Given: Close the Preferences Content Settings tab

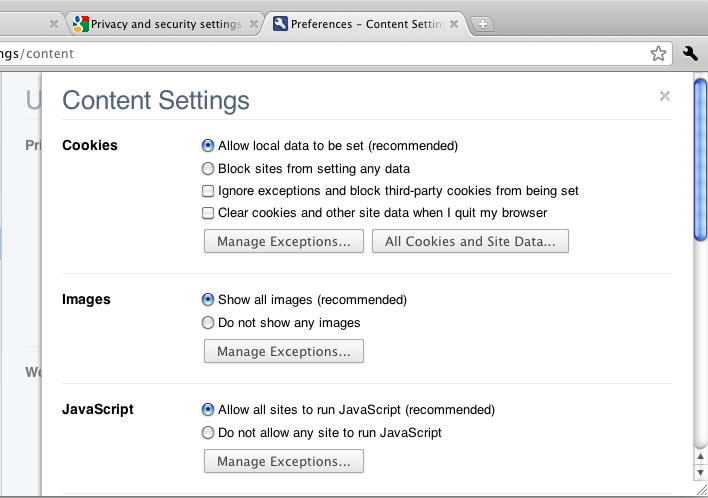Looking at the screenshot, I should (455, 24).
